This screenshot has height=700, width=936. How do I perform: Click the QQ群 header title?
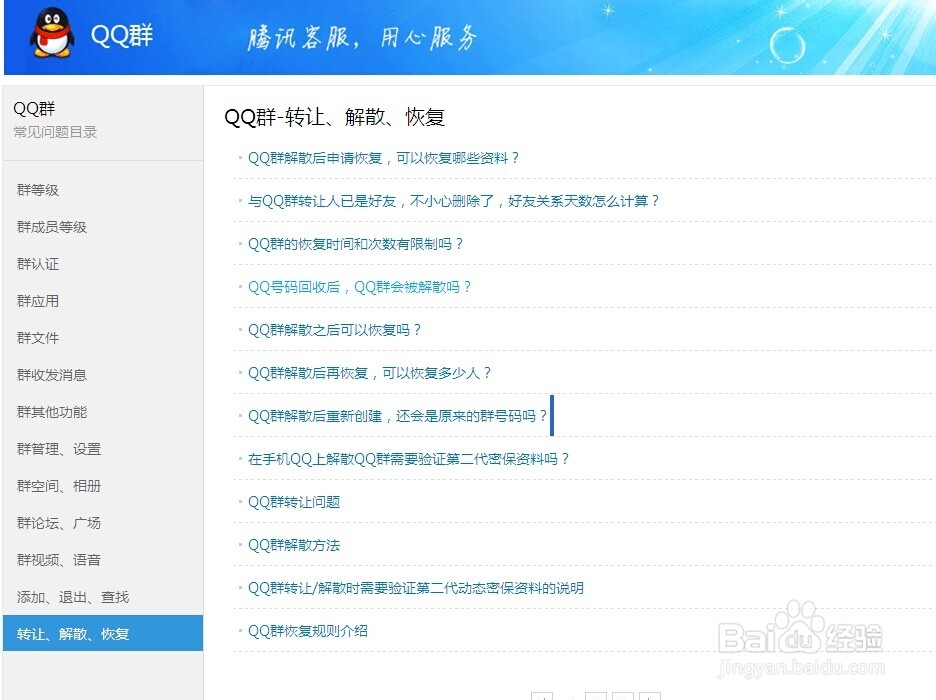[122, 35]
